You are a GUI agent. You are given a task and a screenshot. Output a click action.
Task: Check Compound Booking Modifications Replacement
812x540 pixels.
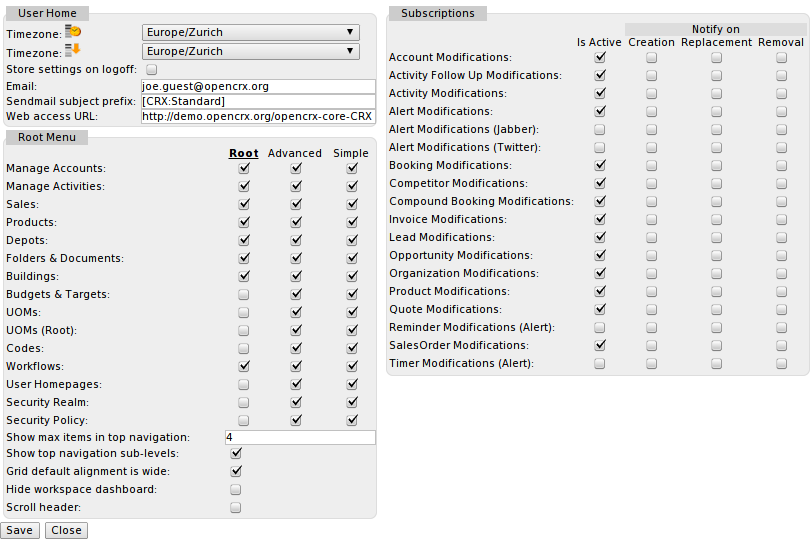716,201
